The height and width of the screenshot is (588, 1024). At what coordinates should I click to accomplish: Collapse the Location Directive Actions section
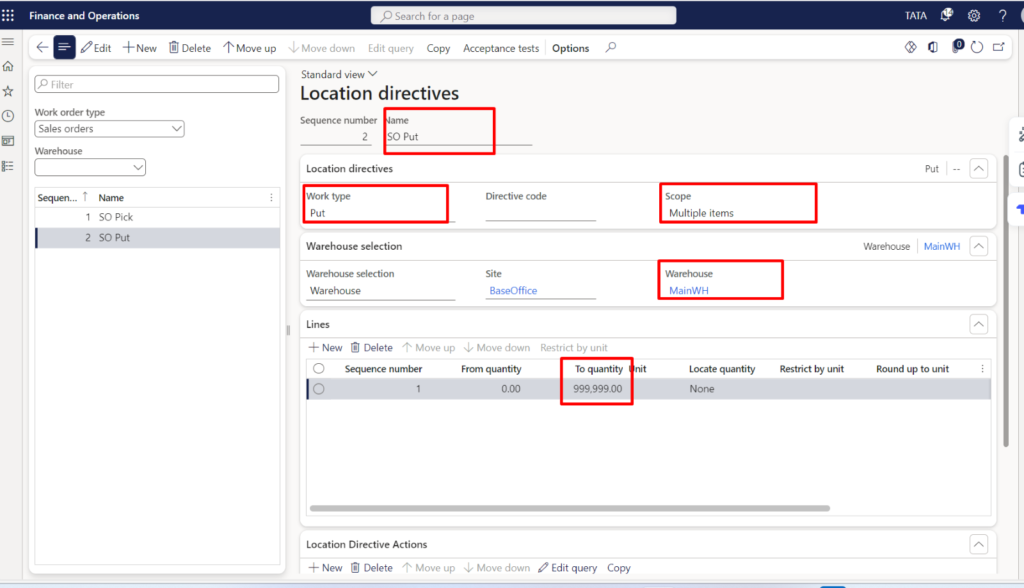click(x=978, y=544)
